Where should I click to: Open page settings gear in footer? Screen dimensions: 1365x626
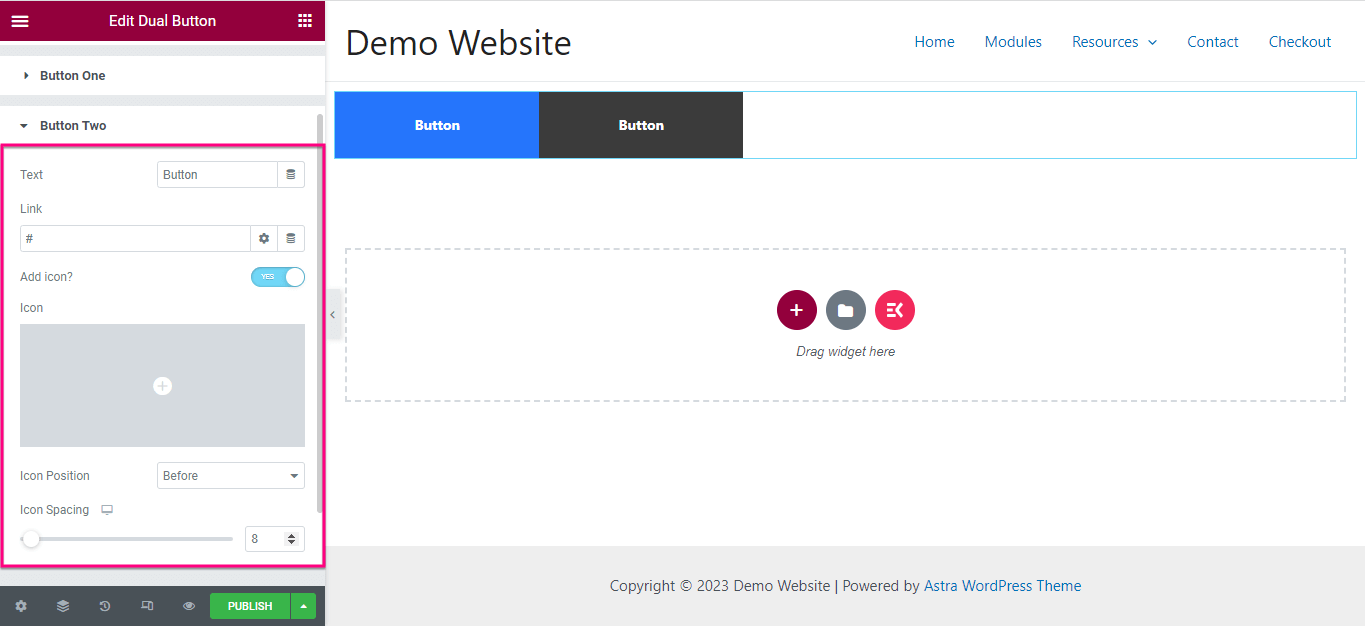[x=21, y=606]
